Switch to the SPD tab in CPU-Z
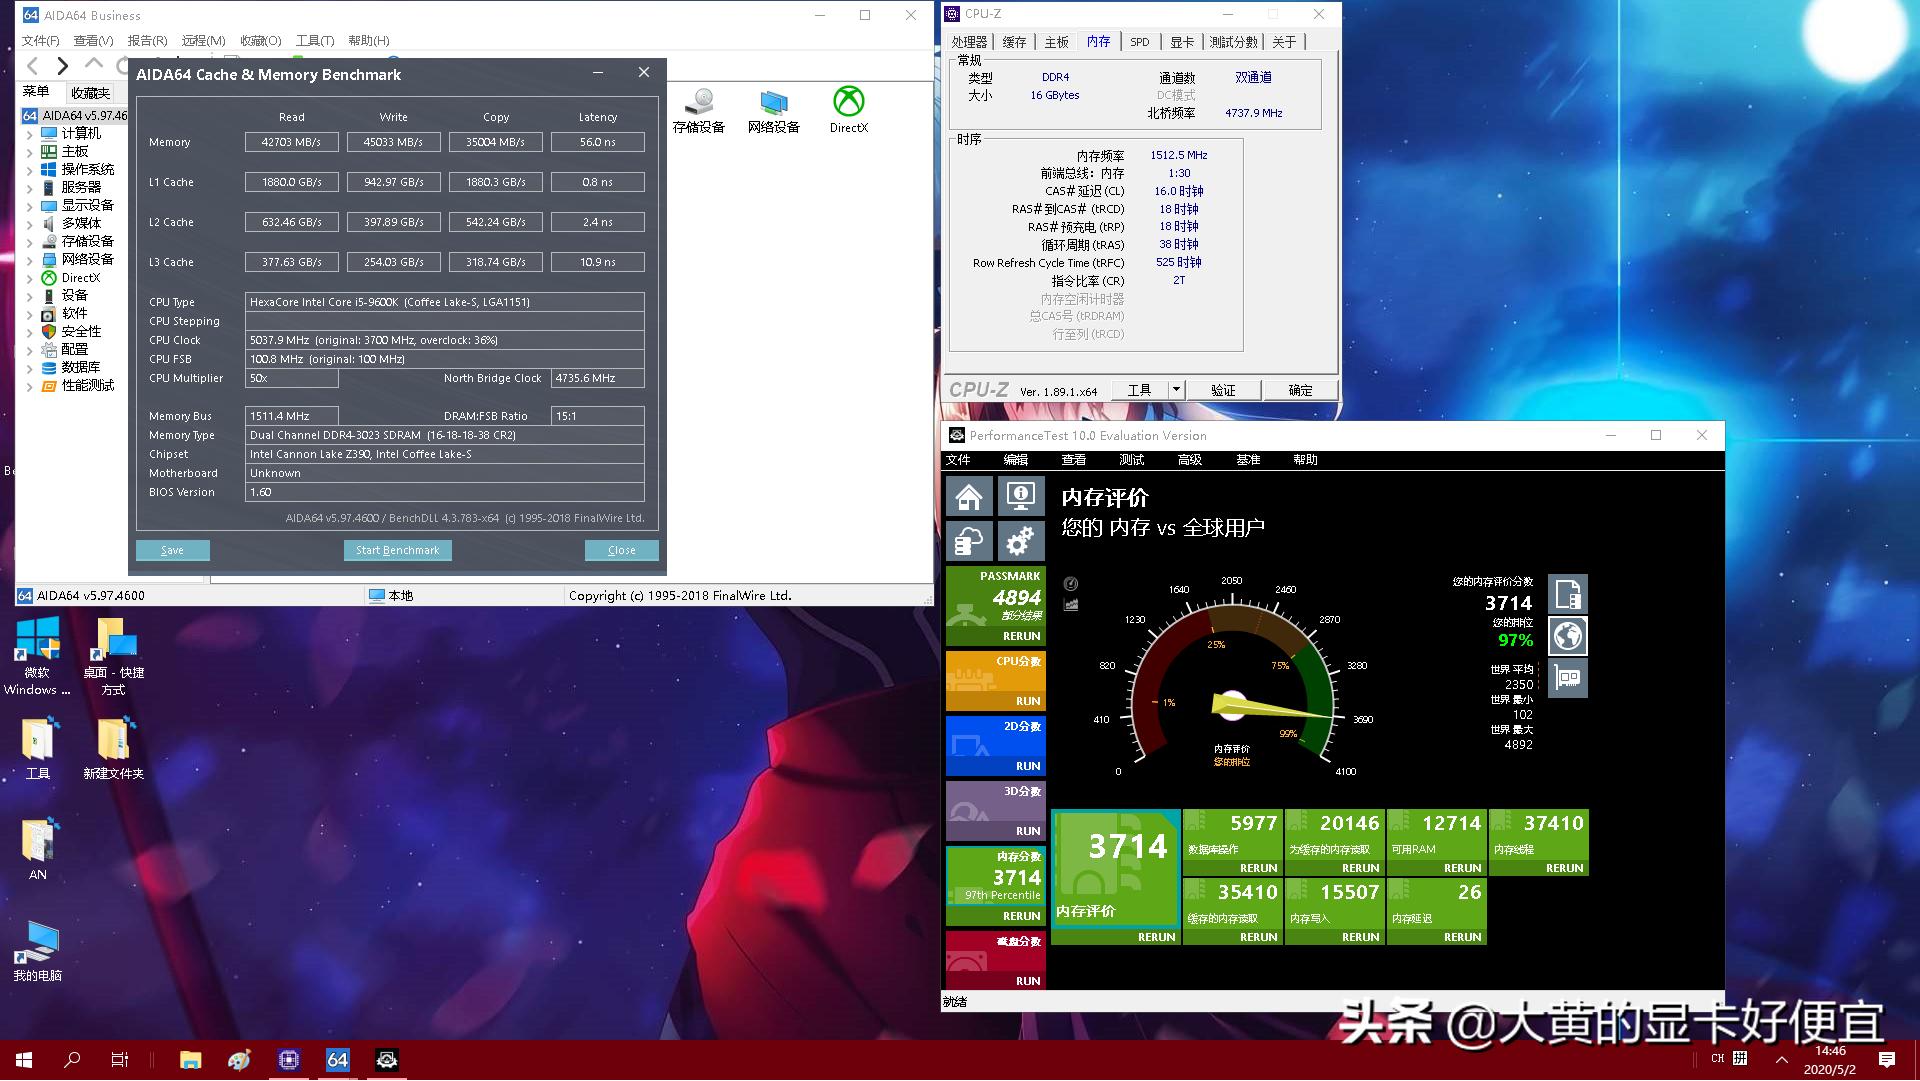 (1139, 42)
